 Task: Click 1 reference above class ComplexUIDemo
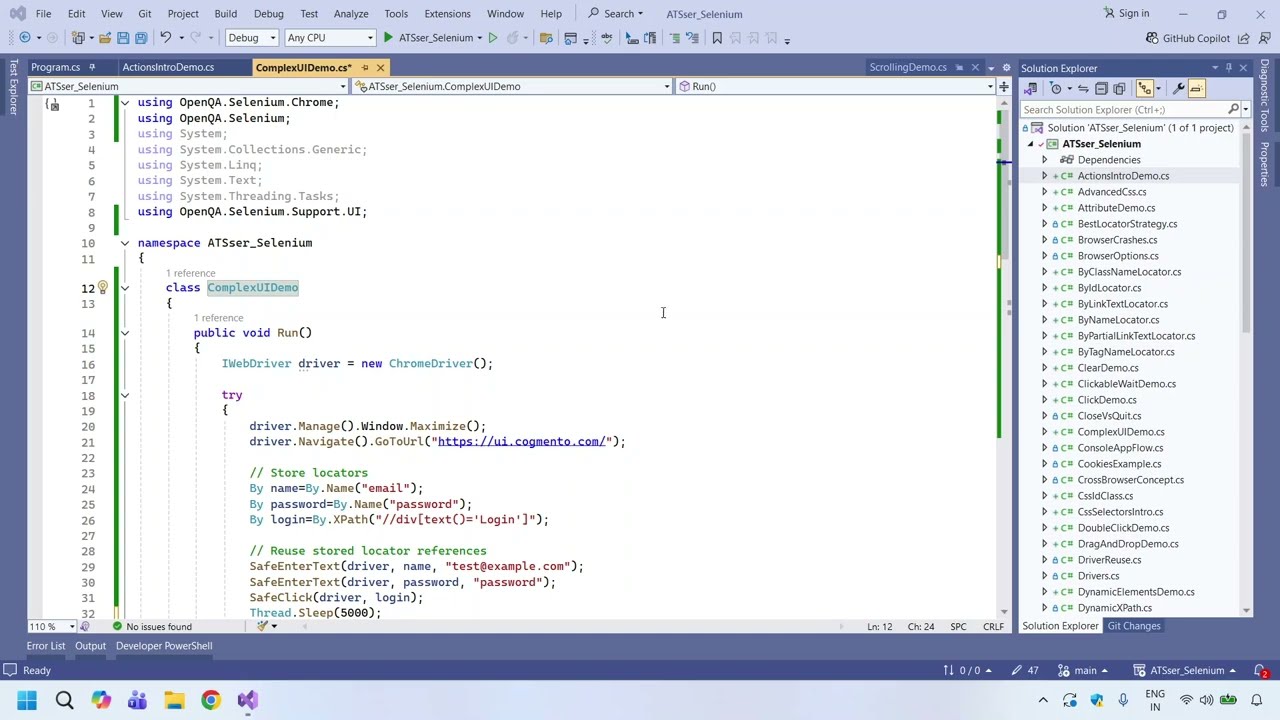tap(190, 273)
